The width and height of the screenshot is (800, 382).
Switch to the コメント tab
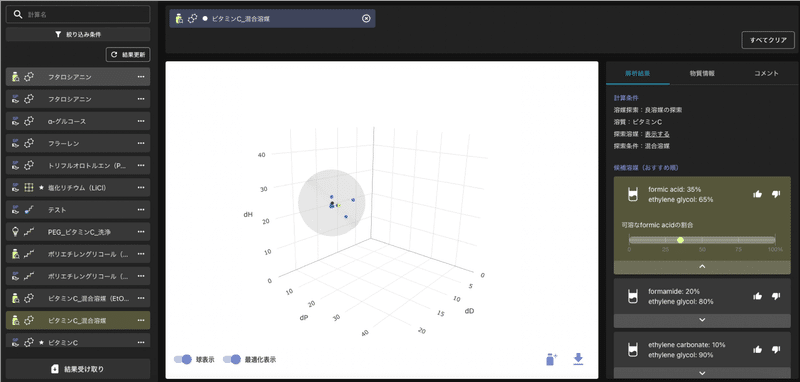(x=766, y=73)
